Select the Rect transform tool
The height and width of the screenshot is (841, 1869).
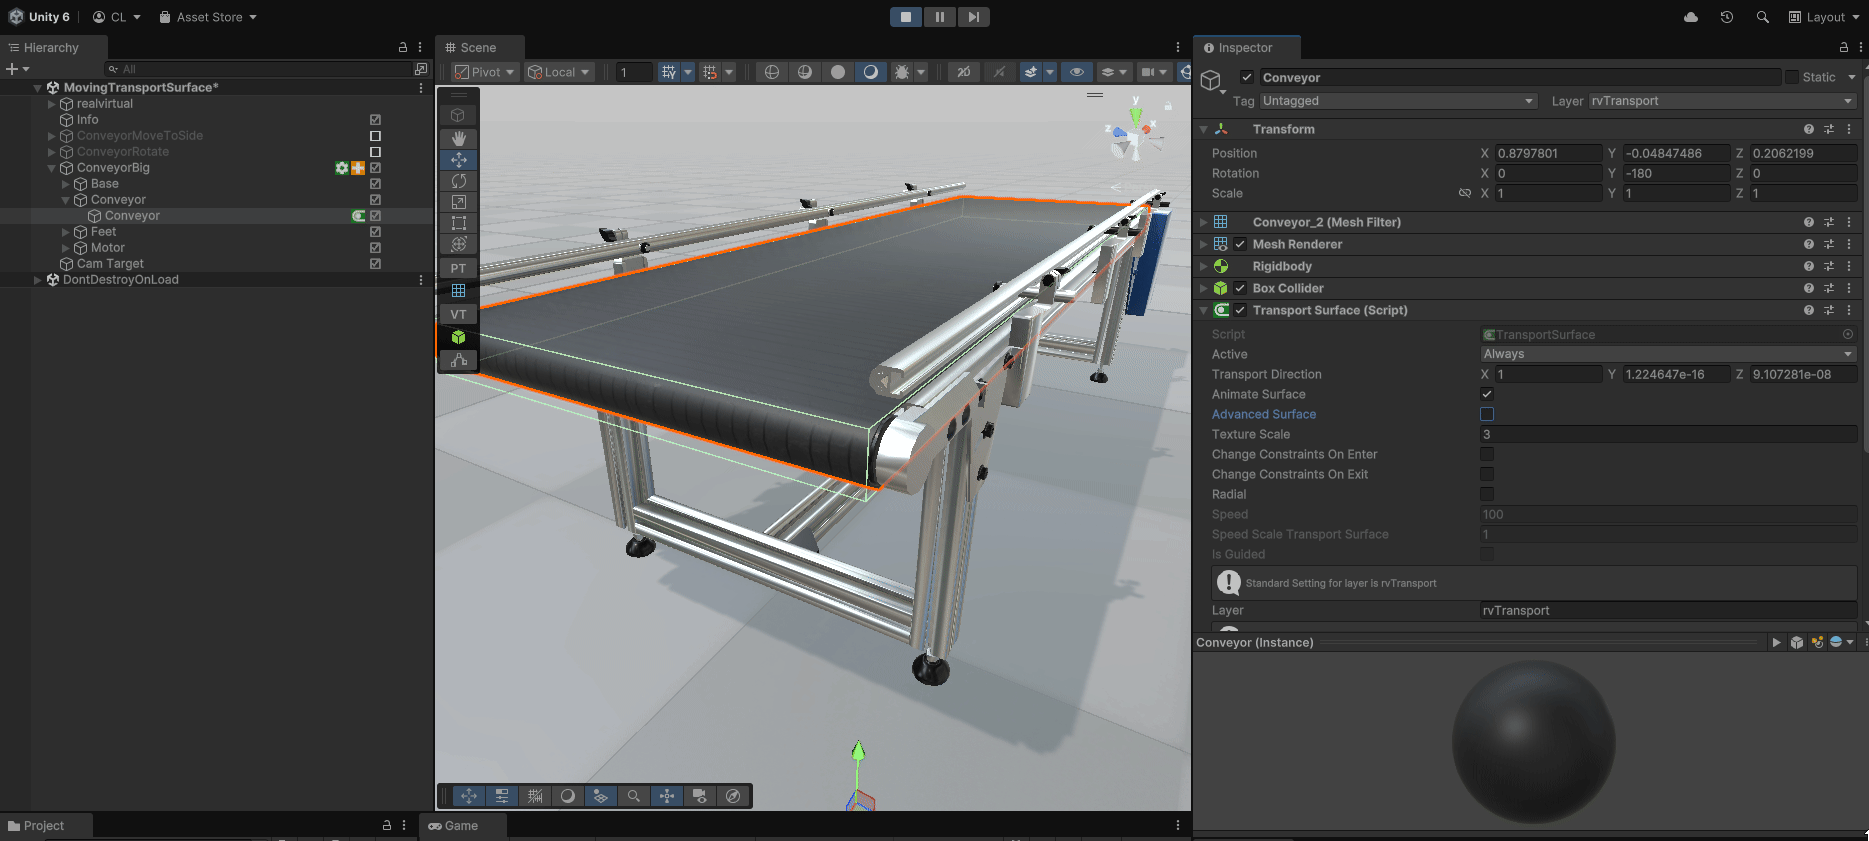458,223
